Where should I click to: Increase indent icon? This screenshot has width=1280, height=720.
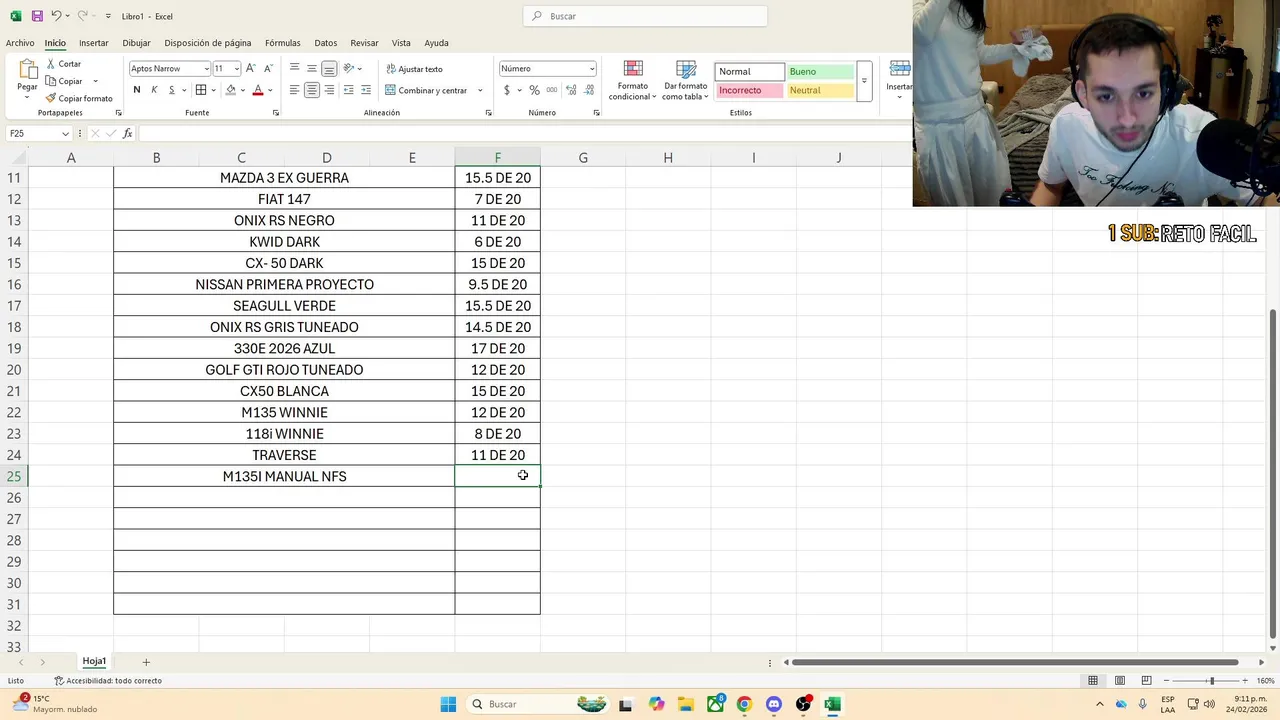pyautogui.click(x=365, y=90)
